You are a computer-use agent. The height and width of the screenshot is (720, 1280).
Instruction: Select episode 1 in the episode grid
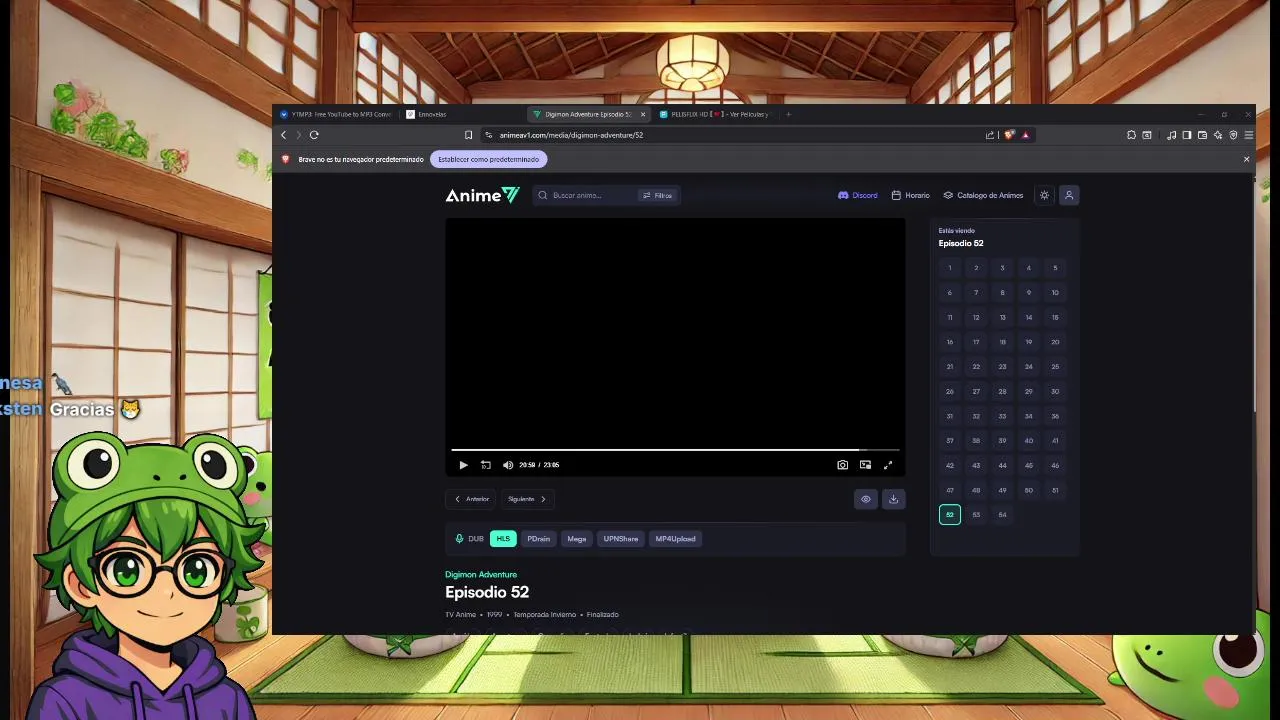tap(950, 268)
